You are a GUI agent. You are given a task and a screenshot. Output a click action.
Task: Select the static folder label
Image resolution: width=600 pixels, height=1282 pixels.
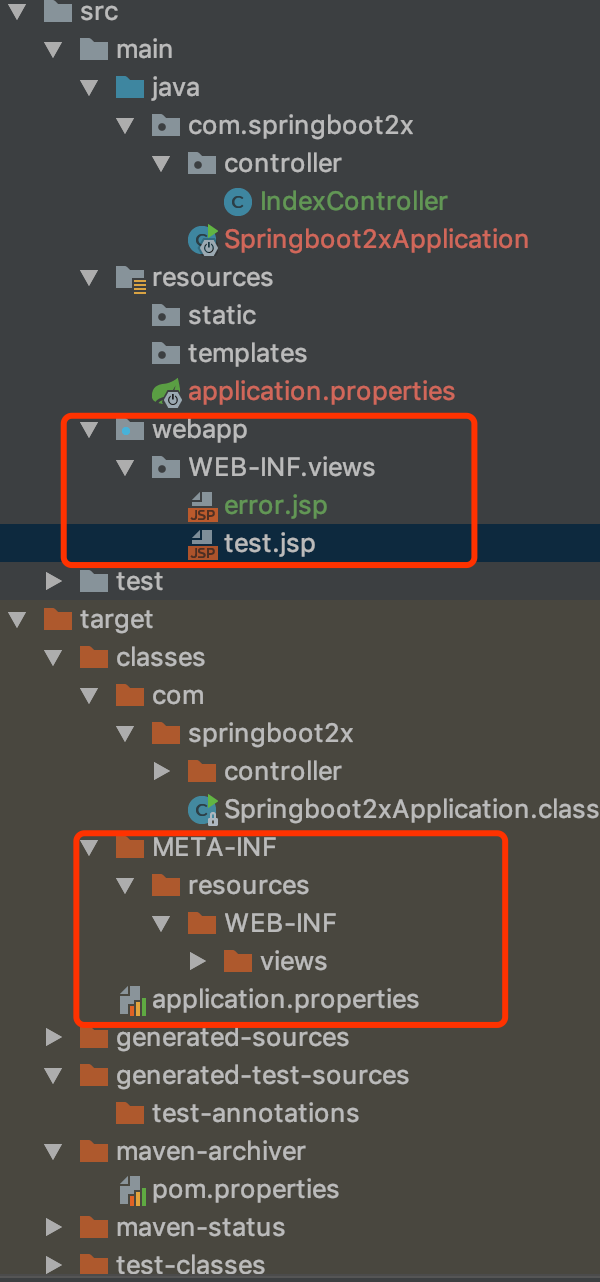(222, 316)
